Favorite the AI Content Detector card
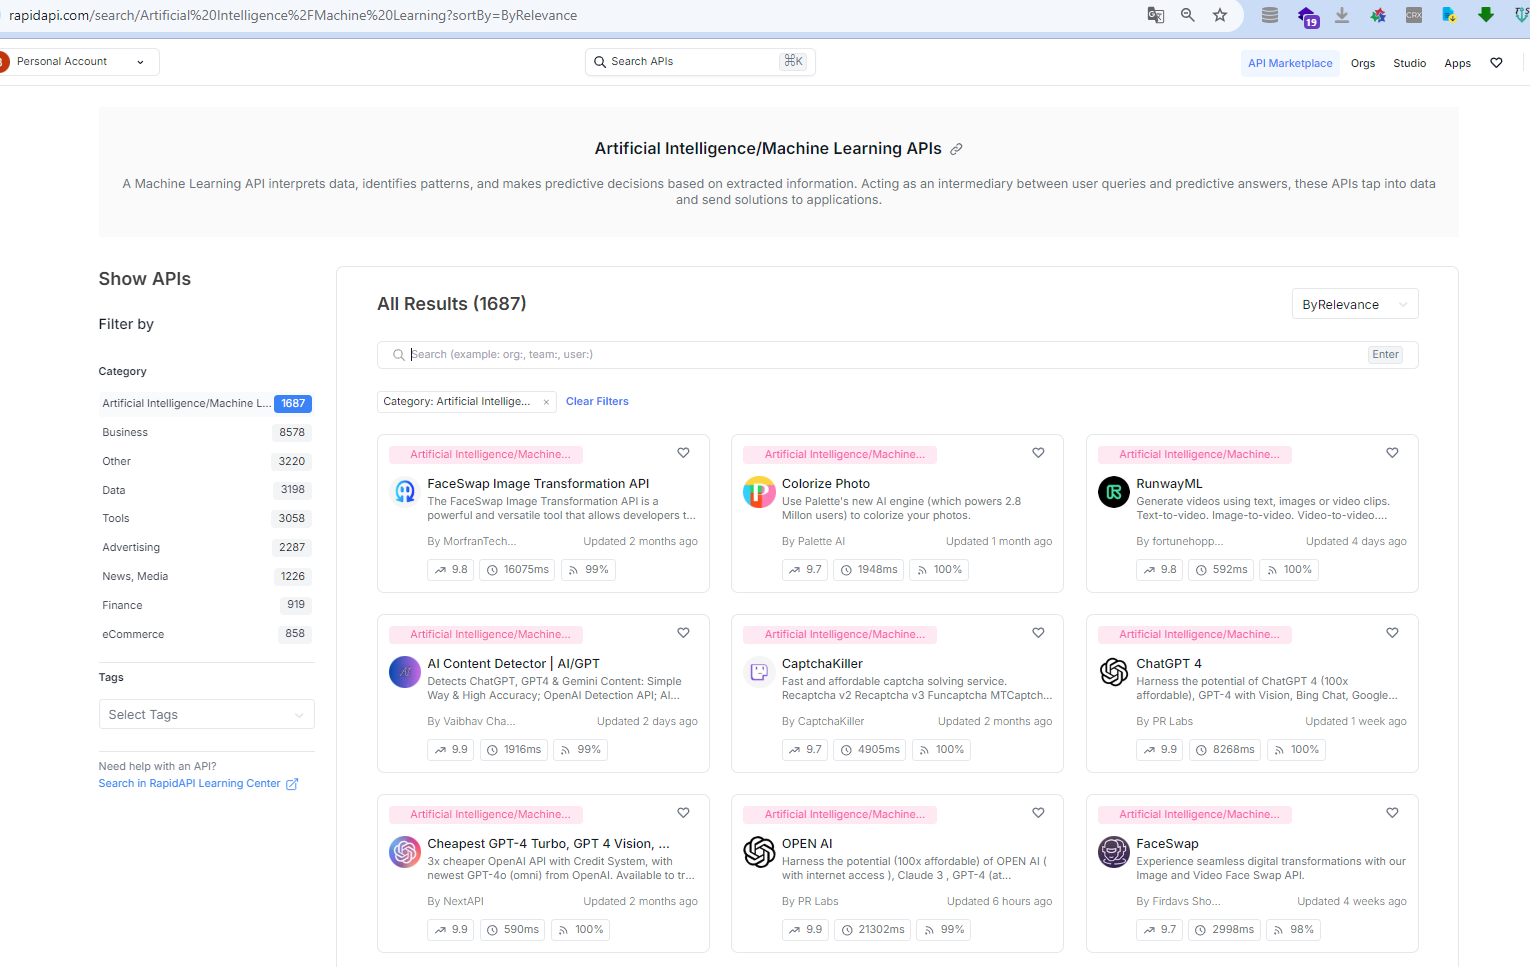Viewport: 1530px width, 967px height. pyautogui.click(x=684, y=633)
